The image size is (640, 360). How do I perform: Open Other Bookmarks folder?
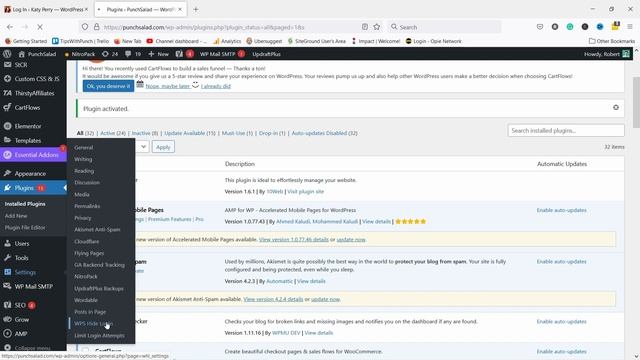[612, 41]
